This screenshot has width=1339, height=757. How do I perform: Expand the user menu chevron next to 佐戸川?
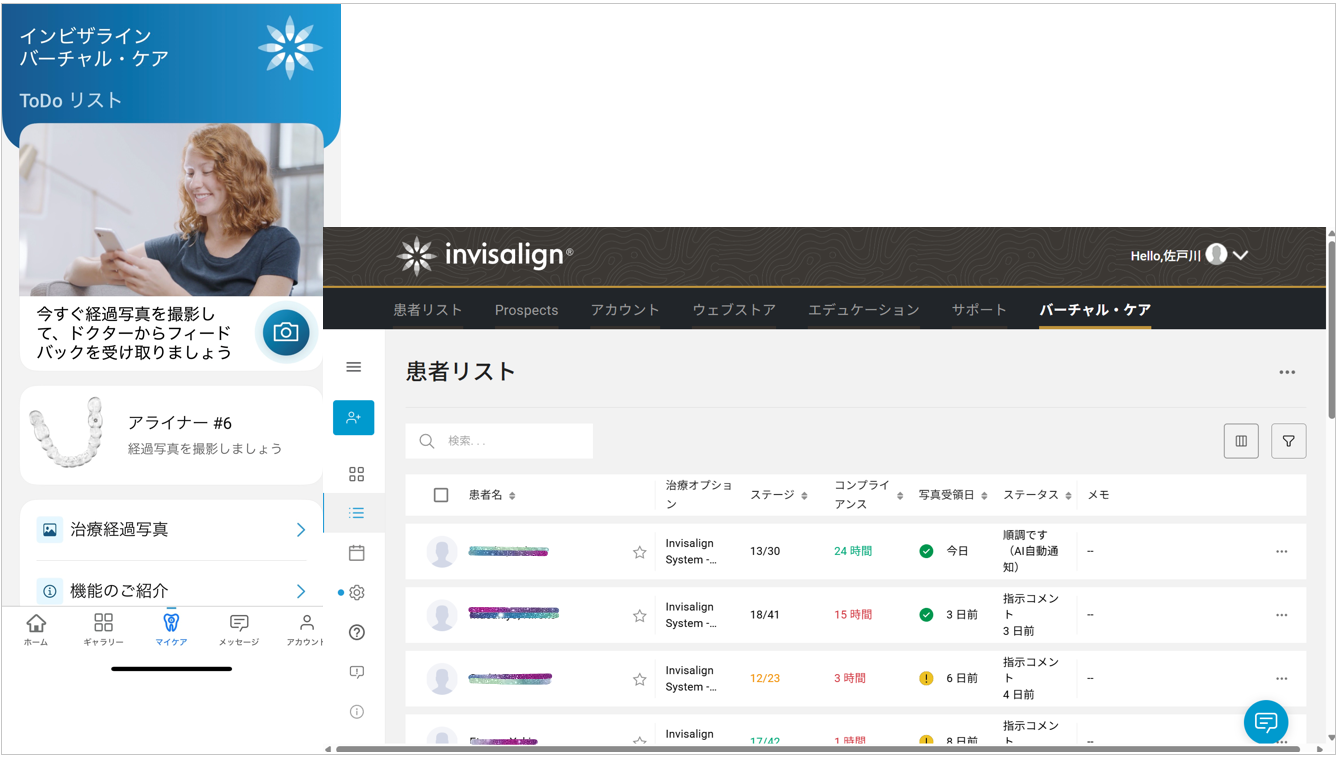[x=1241, y=255]
